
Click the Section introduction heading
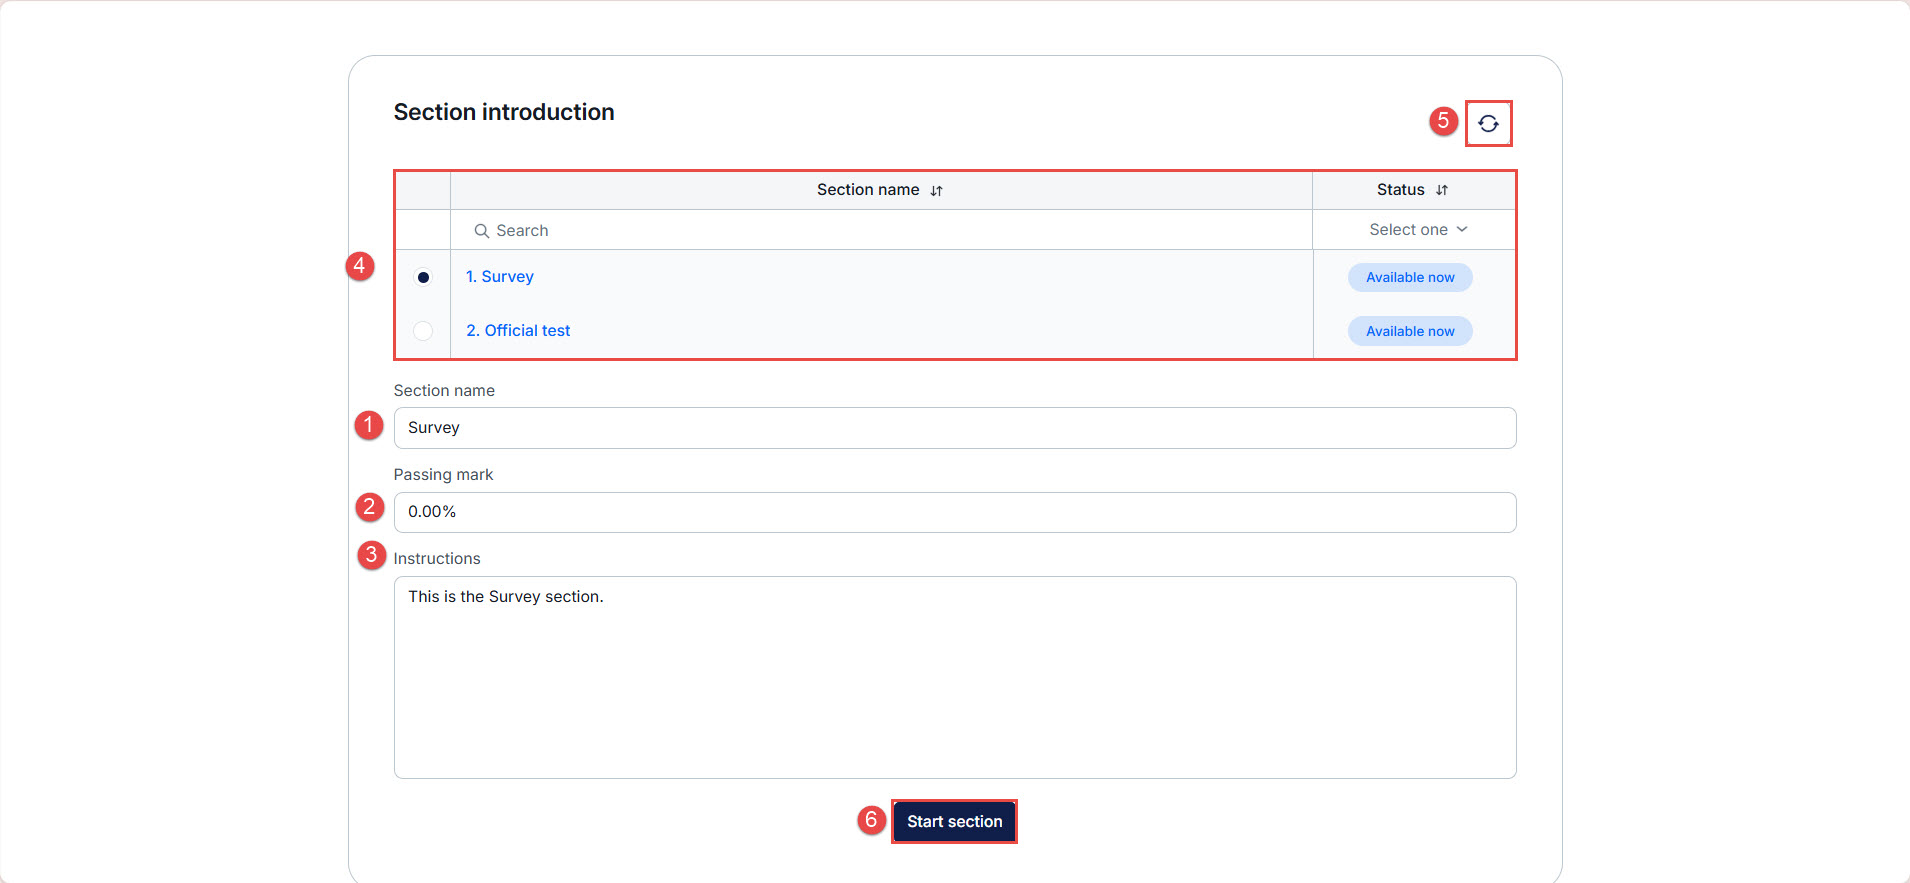503,112
